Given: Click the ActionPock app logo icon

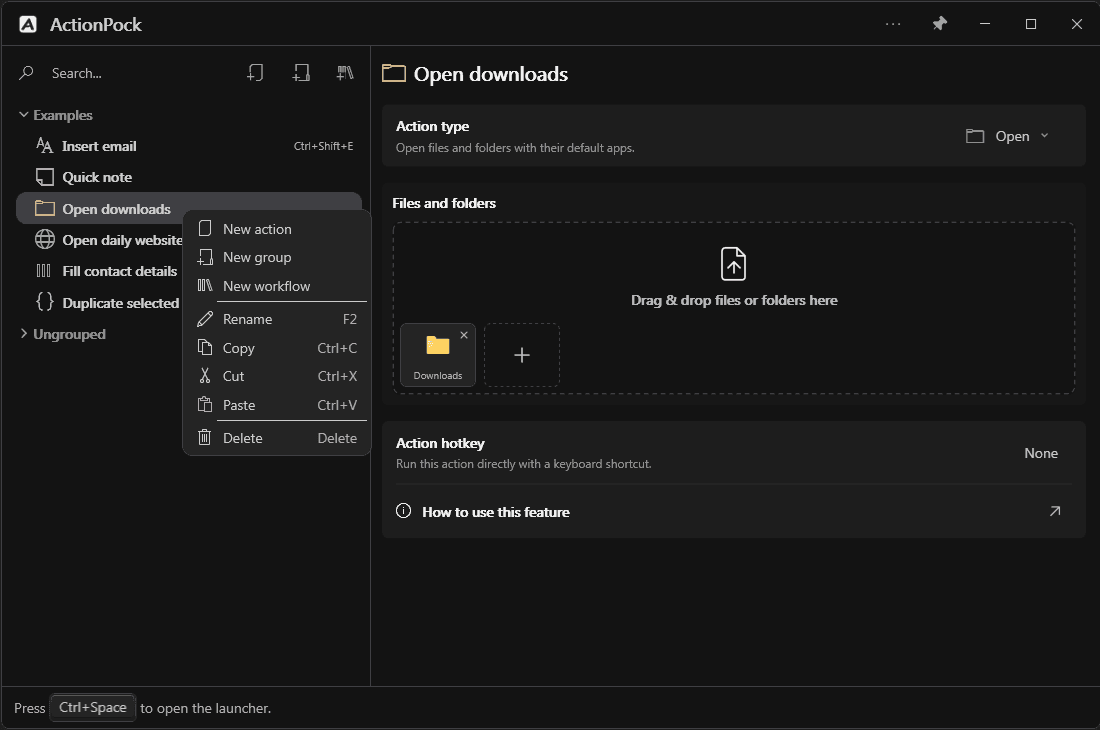Looking at the screenshot, I should coord(28,25).
